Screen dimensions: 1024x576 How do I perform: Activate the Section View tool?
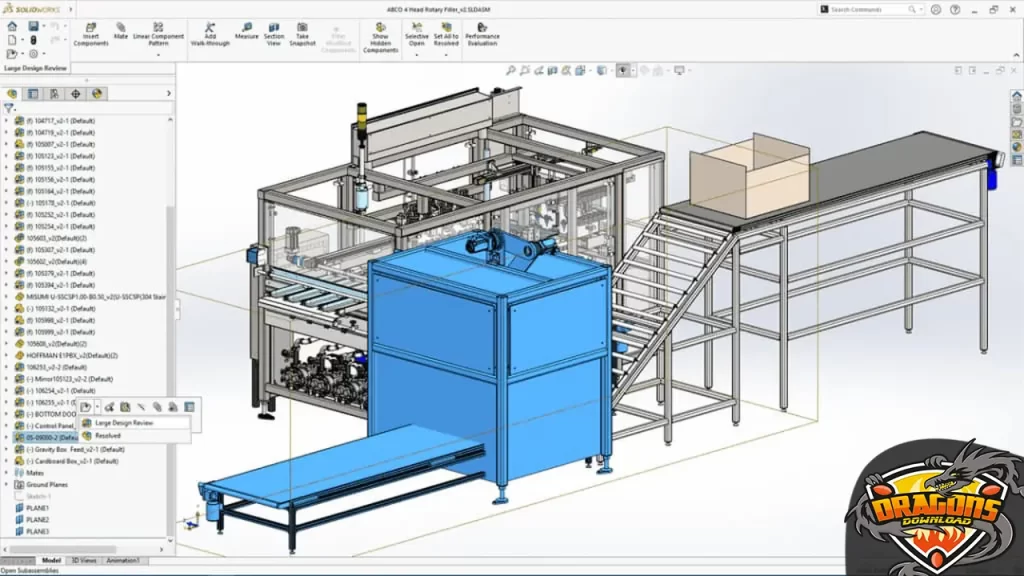[275, 33]
